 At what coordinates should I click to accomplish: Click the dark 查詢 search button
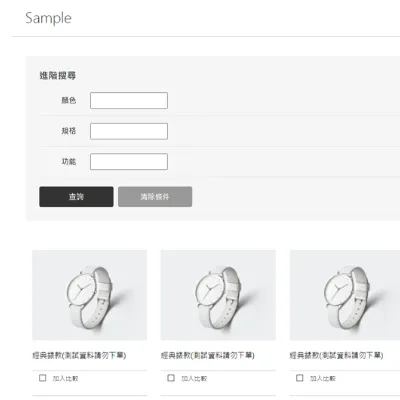(76, 197)
